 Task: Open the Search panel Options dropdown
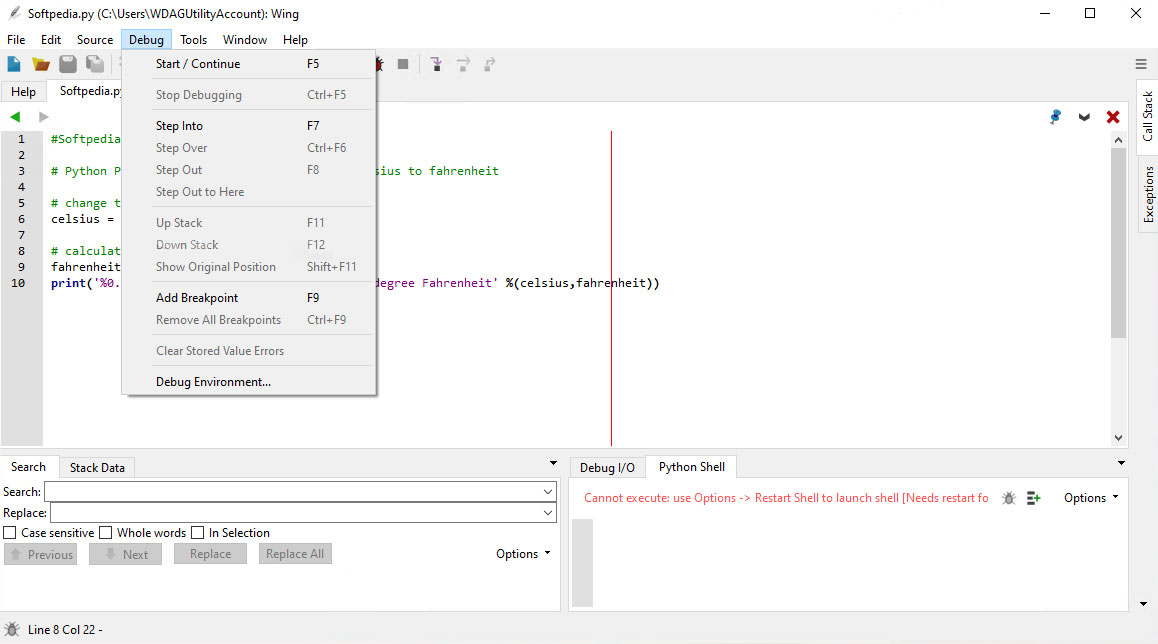[x=523, y=554]
